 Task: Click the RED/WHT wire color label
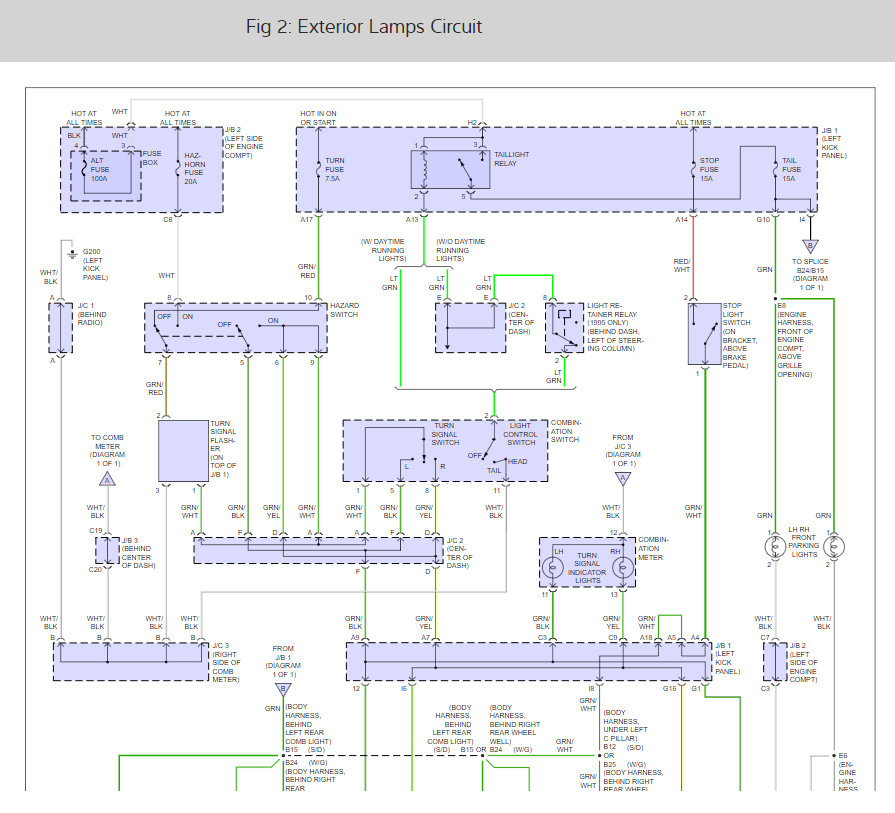tap(682, 265)
